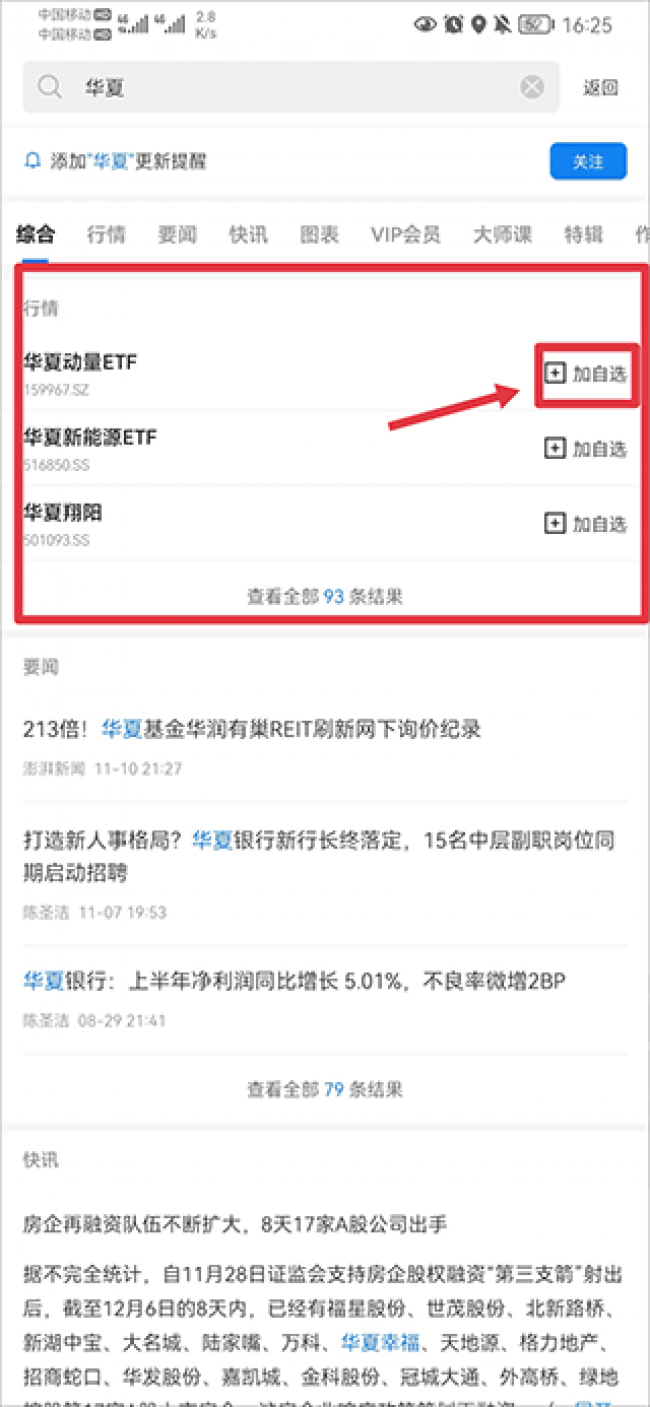Add 华夏翔阳 to watchlist via 加自选

(586, 523)
